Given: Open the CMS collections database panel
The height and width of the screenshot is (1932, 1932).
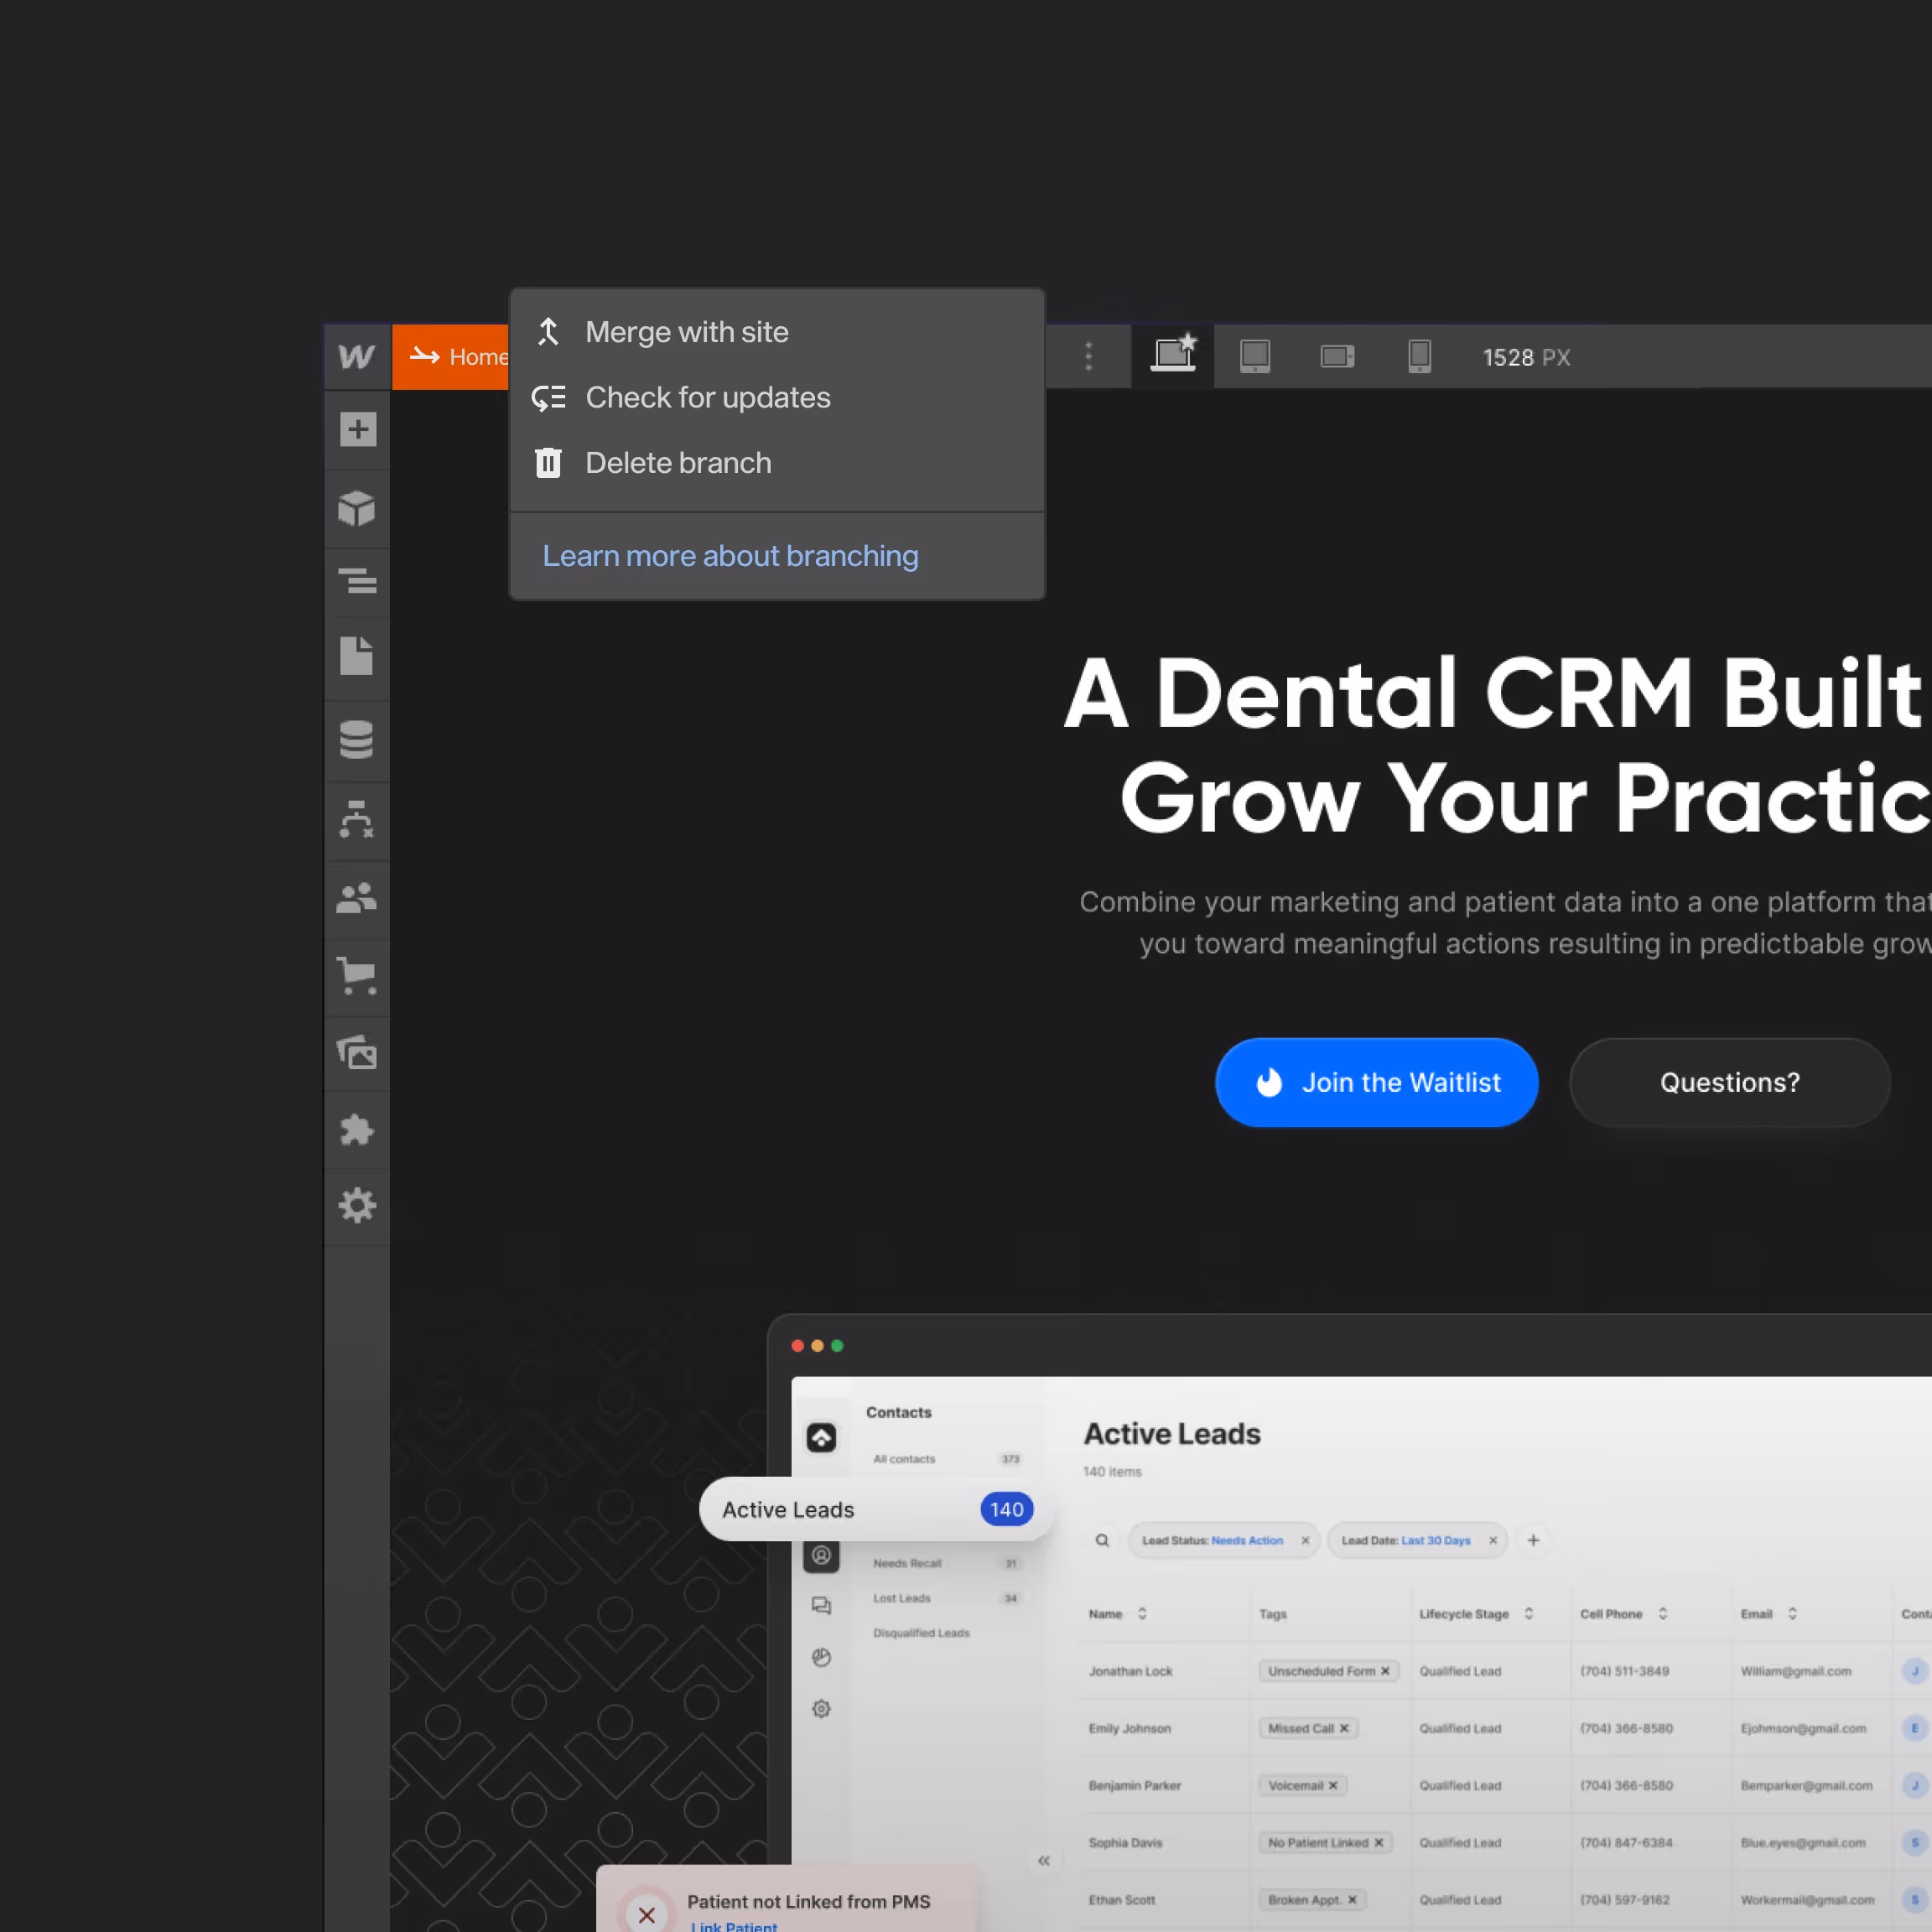Looking at the screenshot, I should (357, 740).
